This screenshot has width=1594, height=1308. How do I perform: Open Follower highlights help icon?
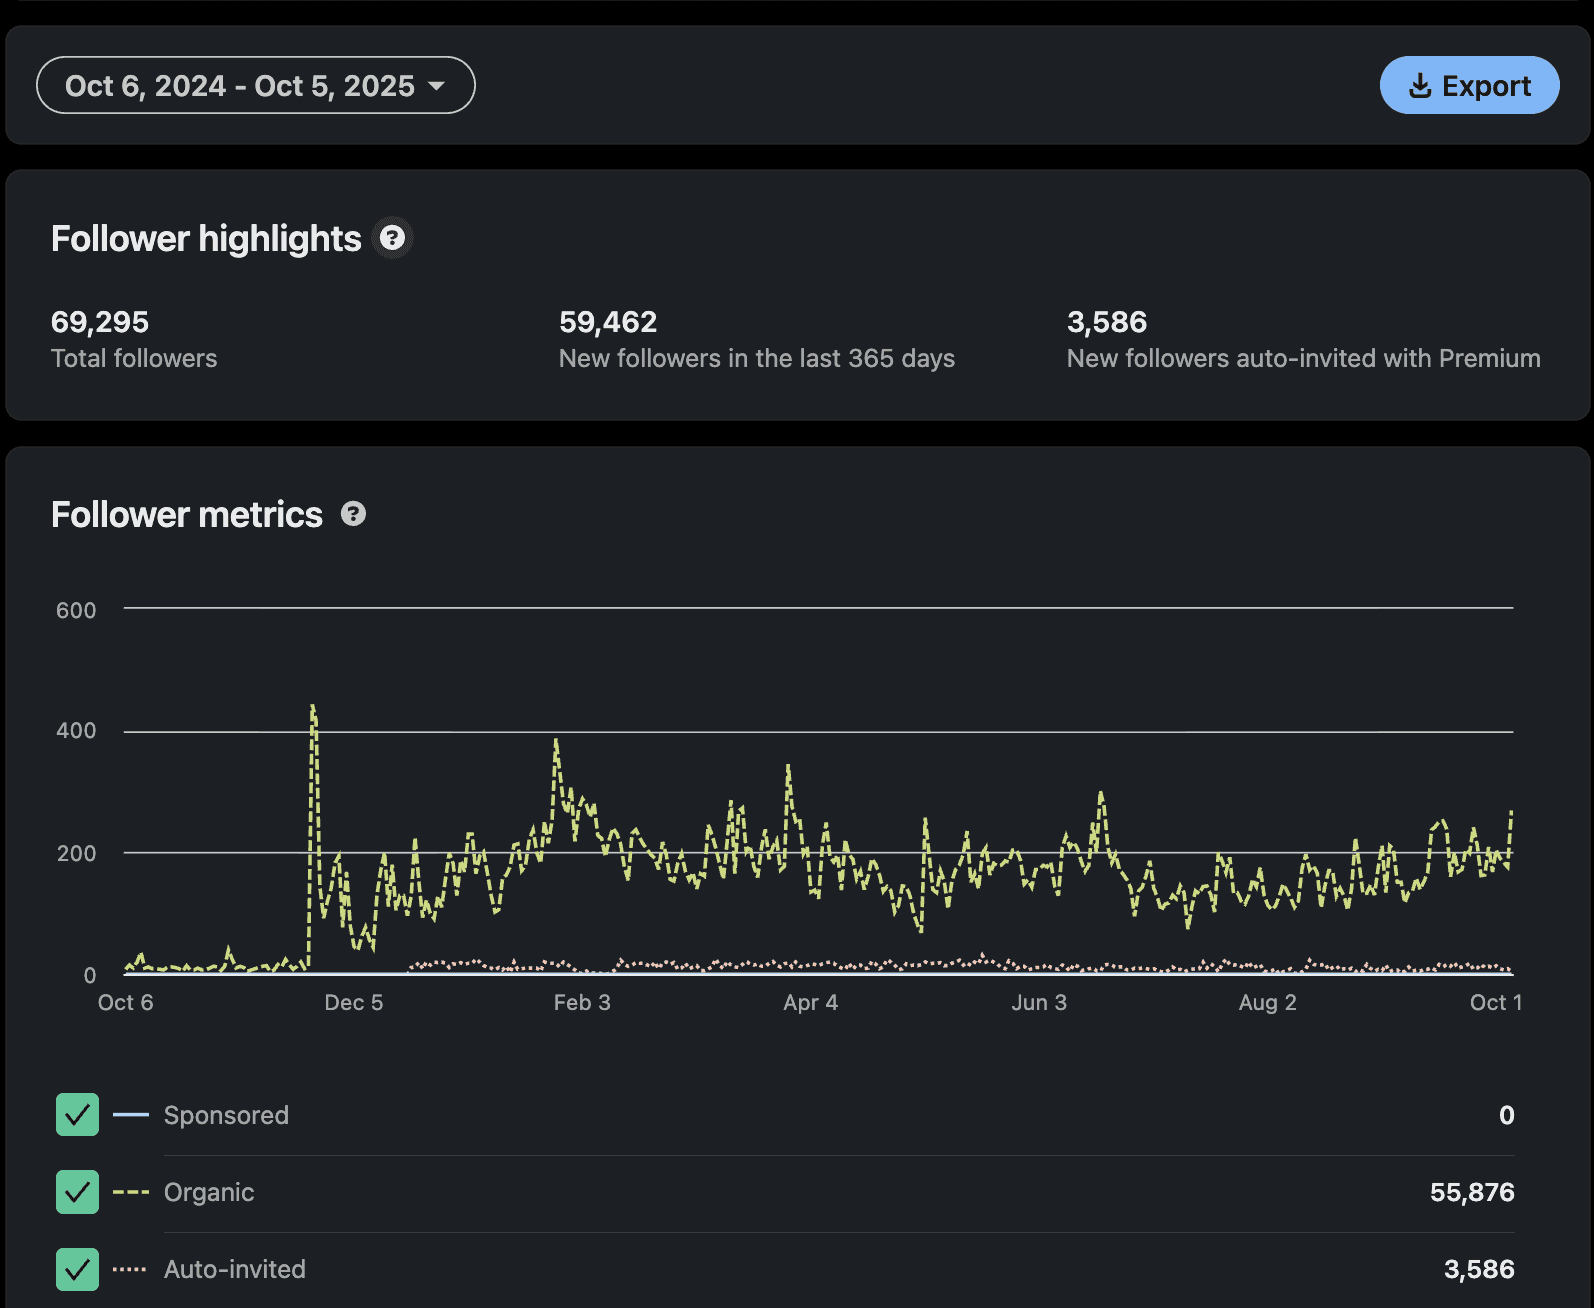393,238
